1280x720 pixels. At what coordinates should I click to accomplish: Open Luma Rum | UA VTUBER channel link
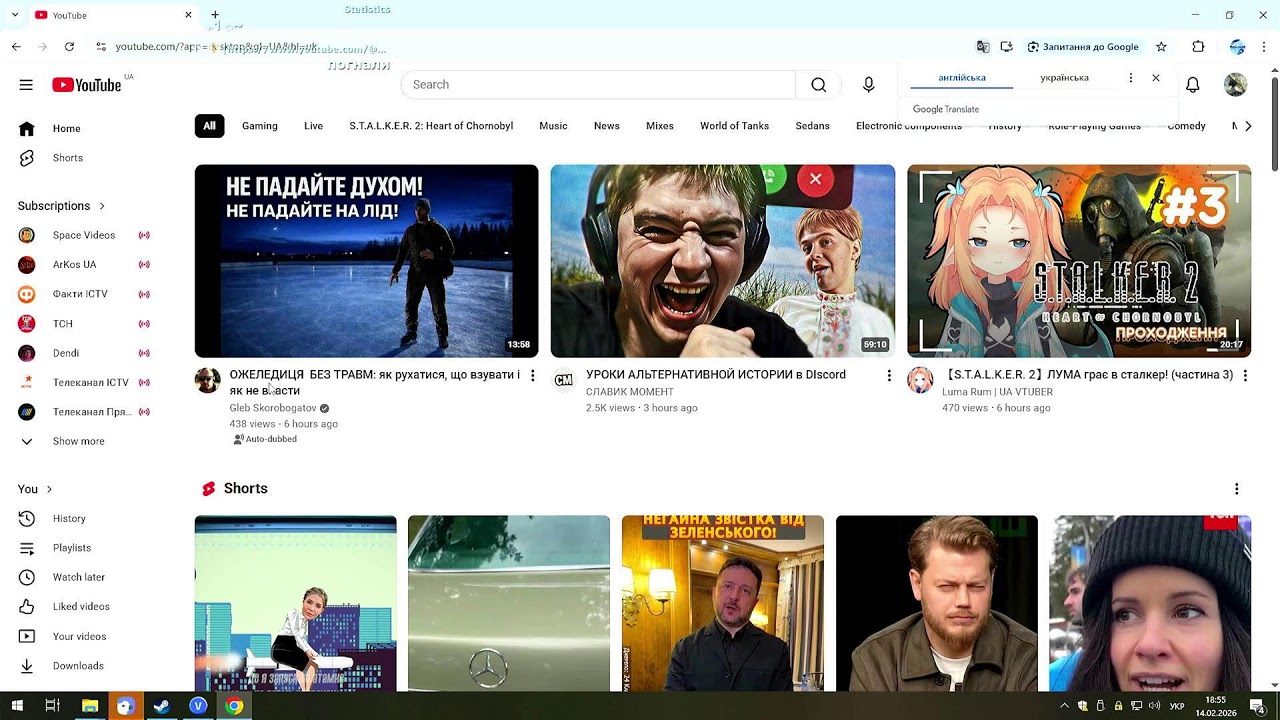[997, 392]
